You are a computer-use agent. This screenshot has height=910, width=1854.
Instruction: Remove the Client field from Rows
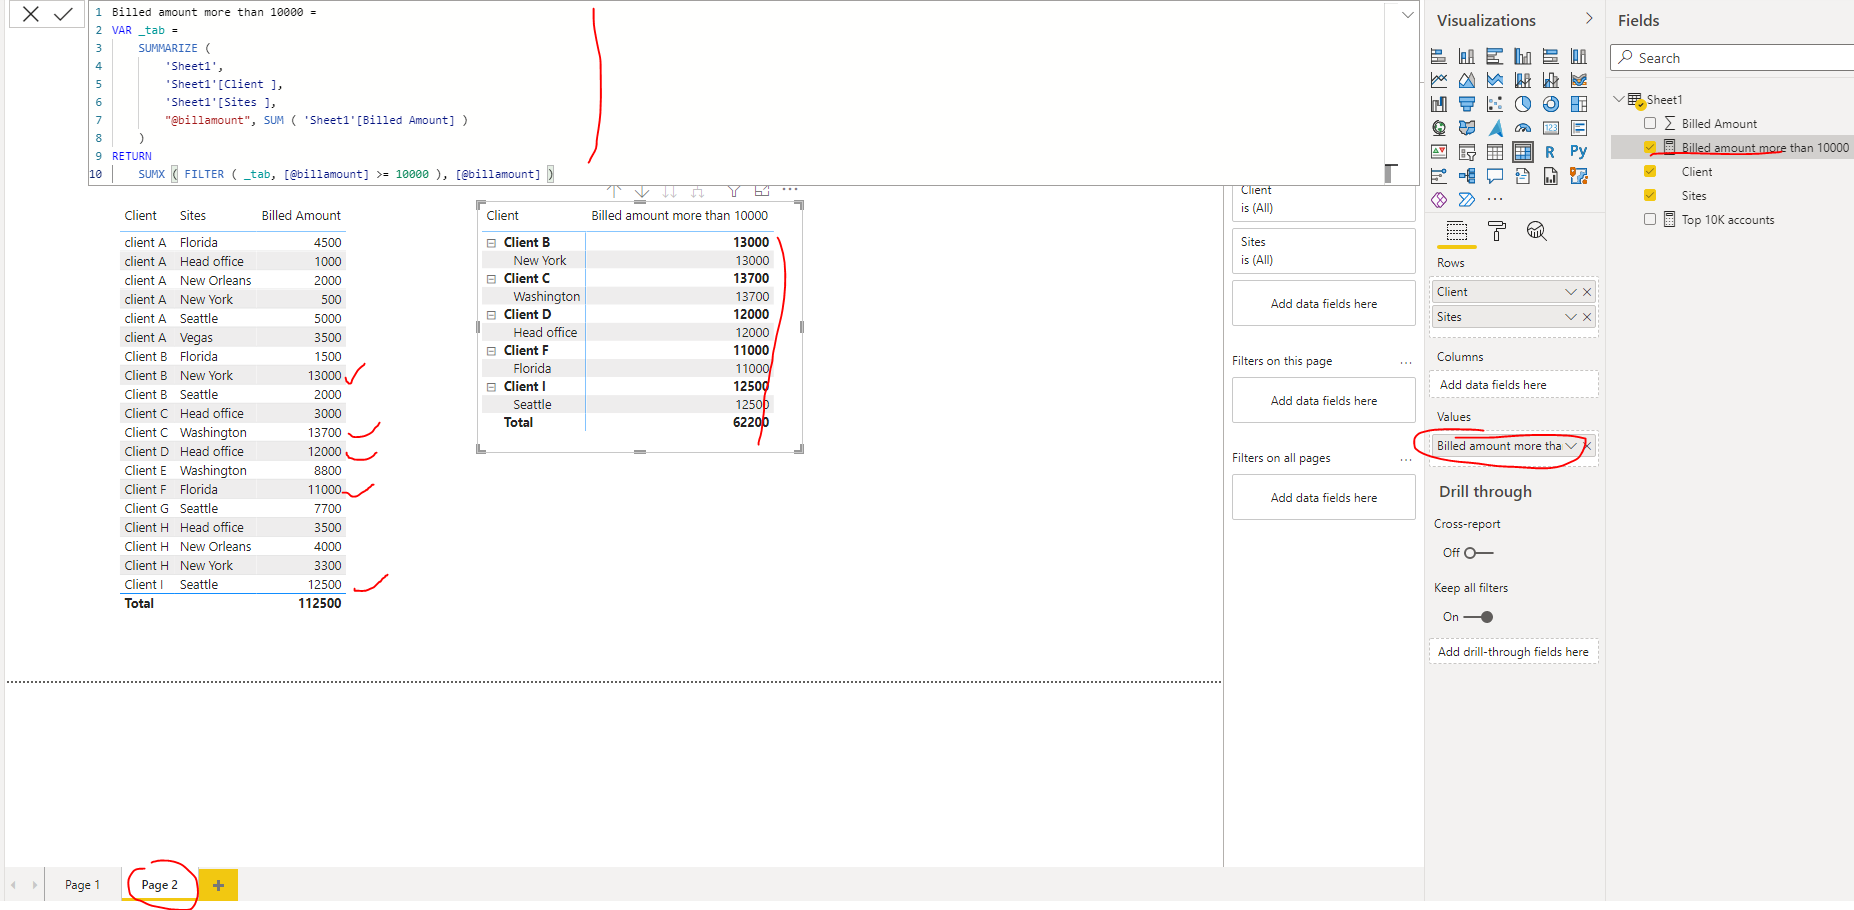1587,292
